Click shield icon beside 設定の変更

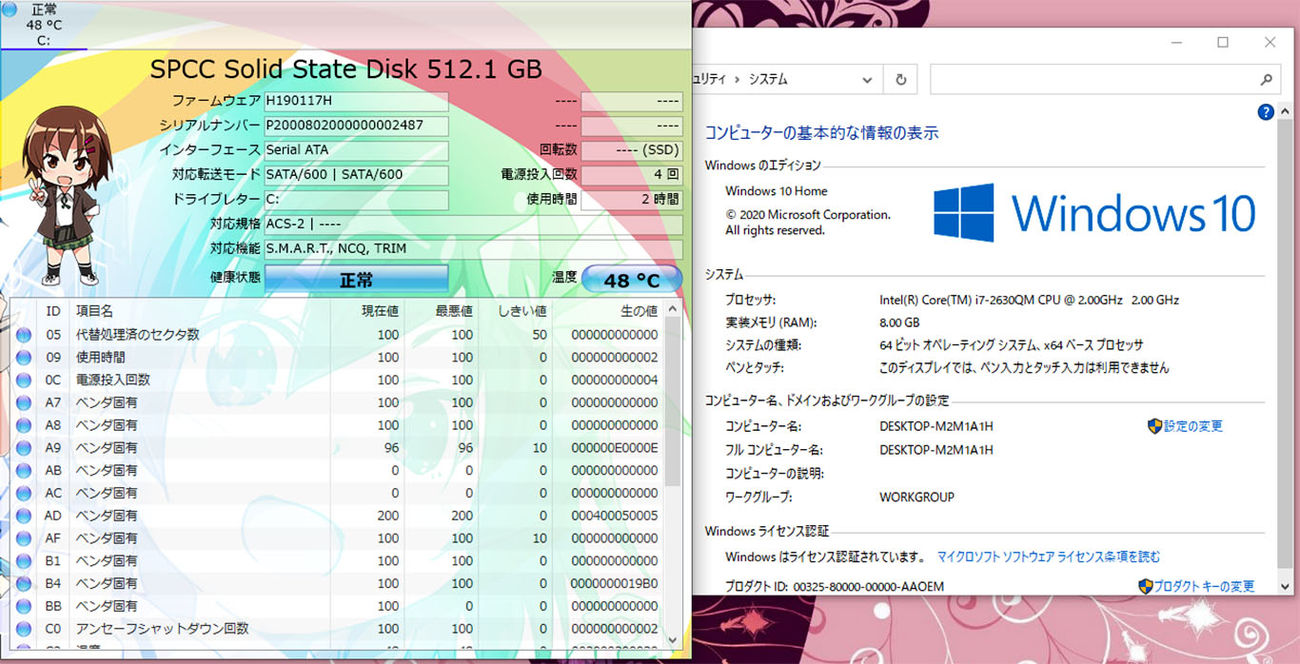click(1154, 426)
